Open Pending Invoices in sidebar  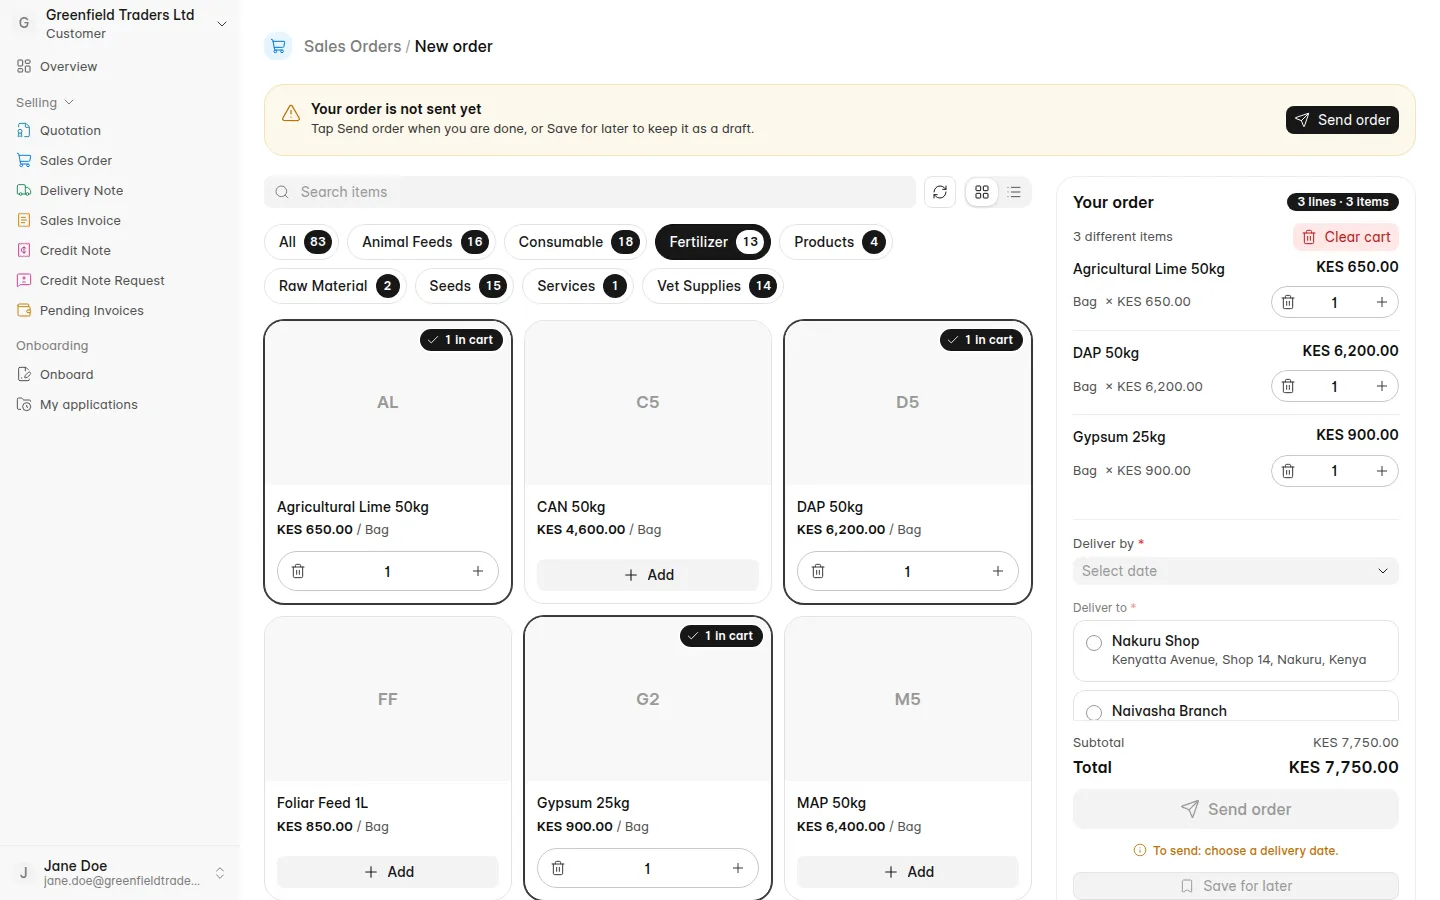120,311
